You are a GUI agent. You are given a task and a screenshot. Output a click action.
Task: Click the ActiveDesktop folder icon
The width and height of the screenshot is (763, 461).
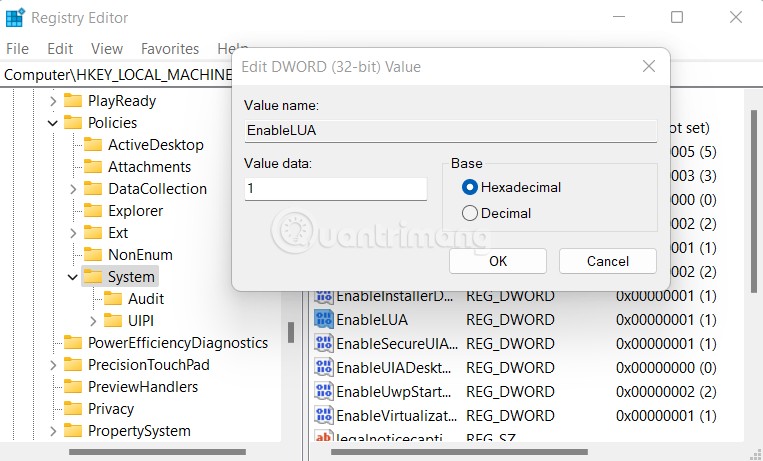[x=93, y=145]
